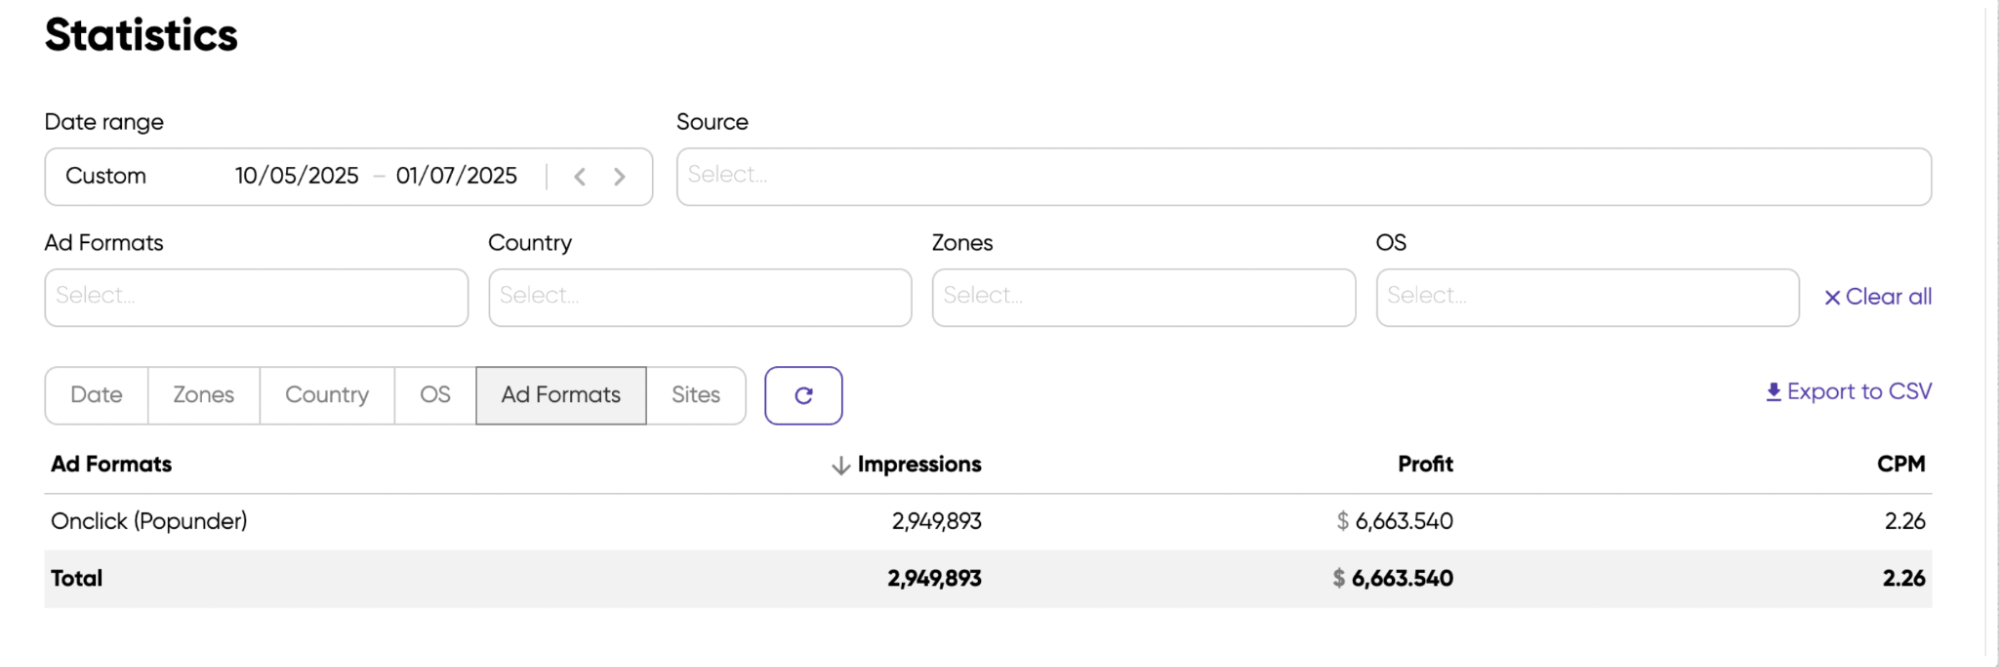Open the Zones filter dropdown
This screenshot has width=1999, height=667.
(x=1144, y=297)
